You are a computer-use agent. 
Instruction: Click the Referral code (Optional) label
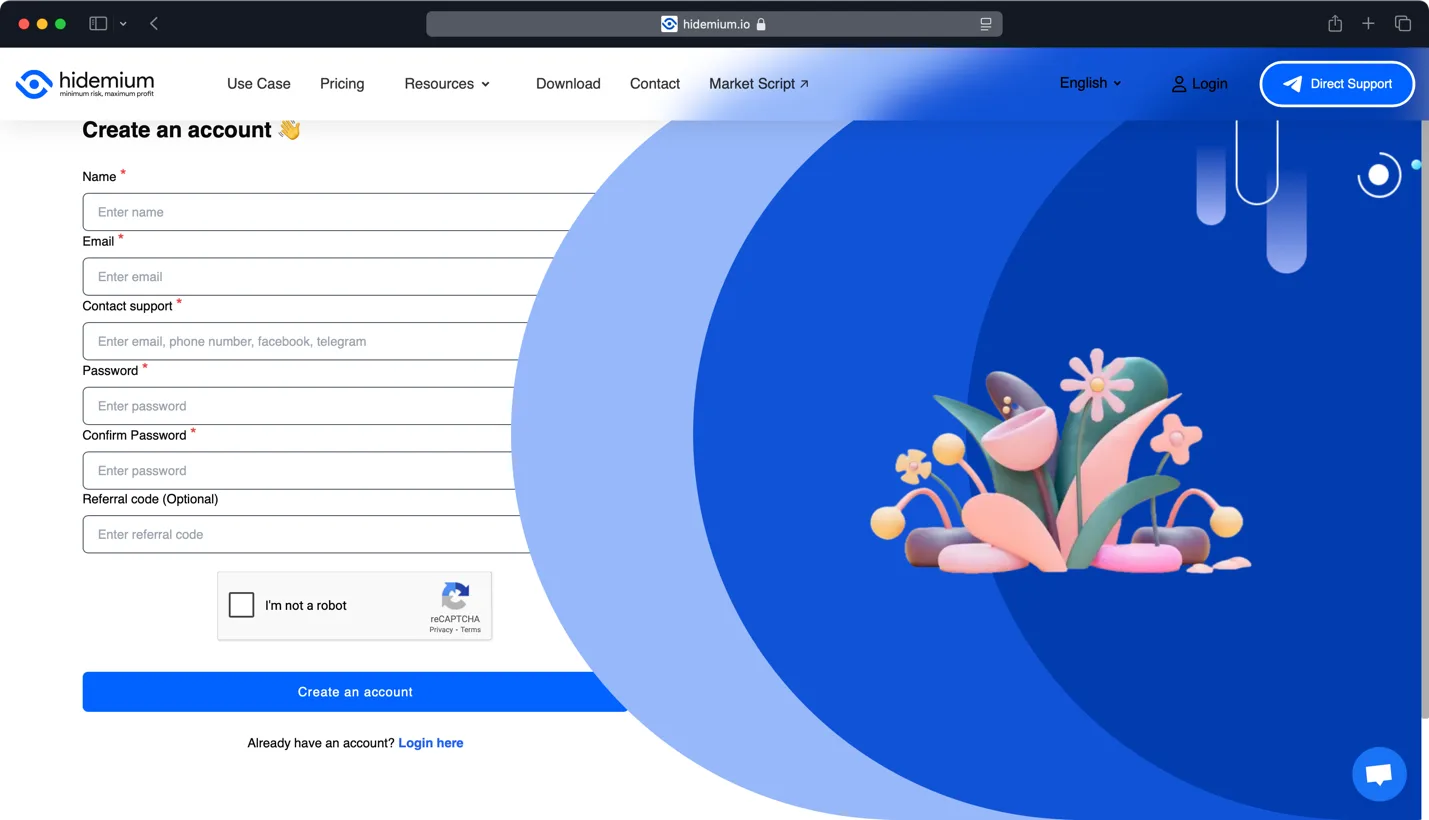point(150,499)
